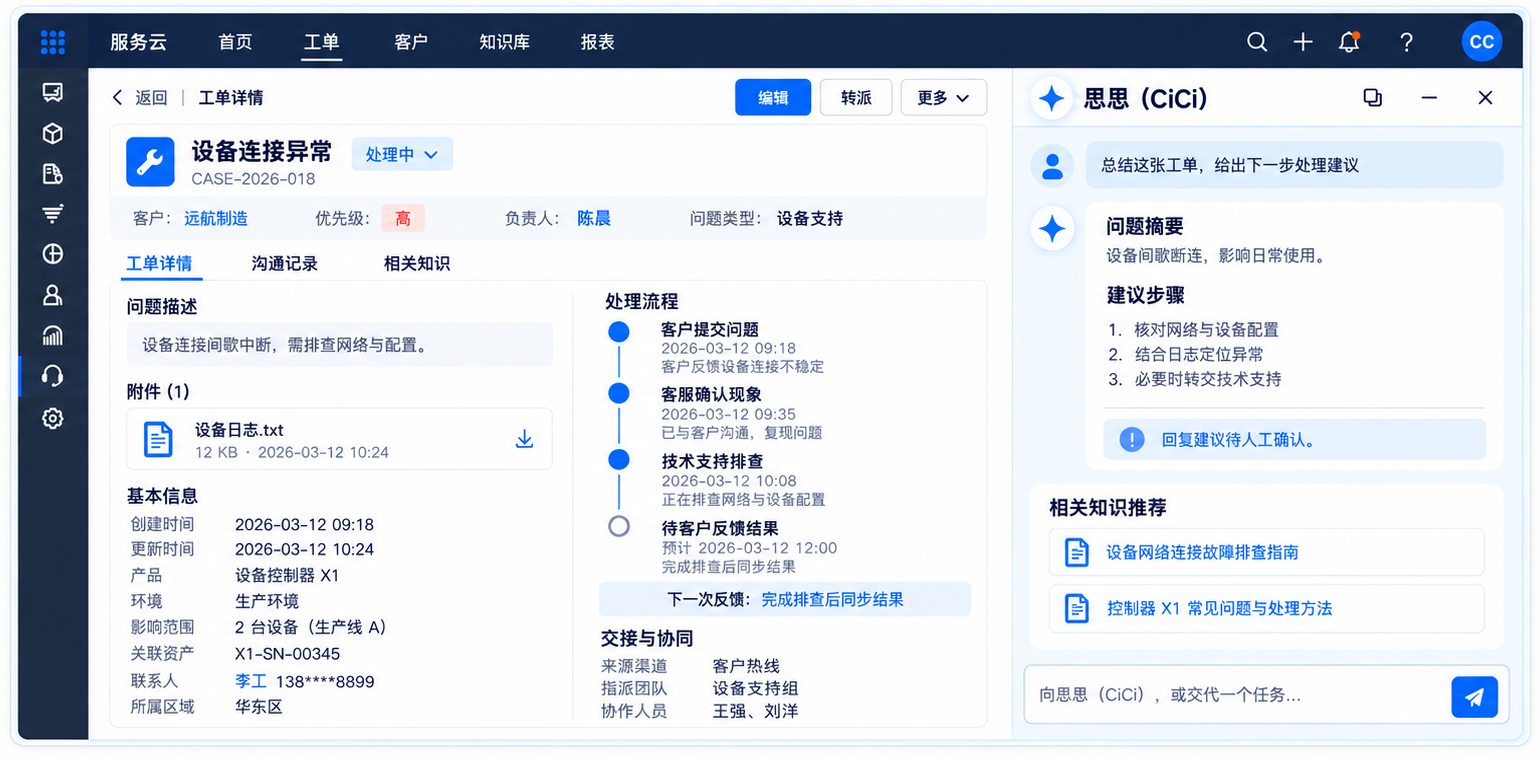Open the globe circle icon in sidebar
The height and width of the screenshot is (759, 1540).
[x=53, y=254]
